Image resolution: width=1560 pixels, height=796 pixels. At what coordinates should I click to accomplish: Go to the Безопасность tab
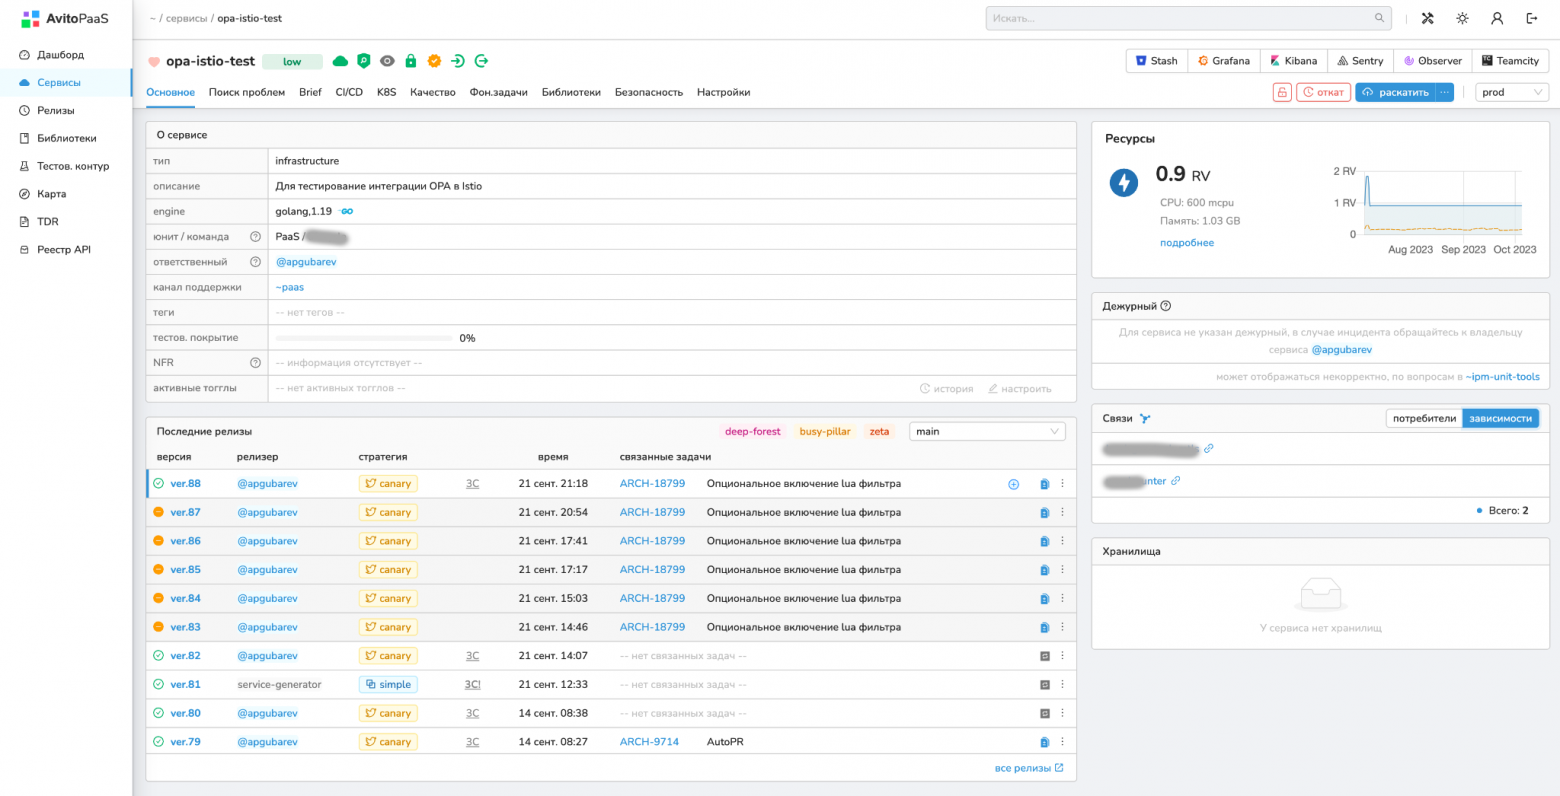[648, 92]
